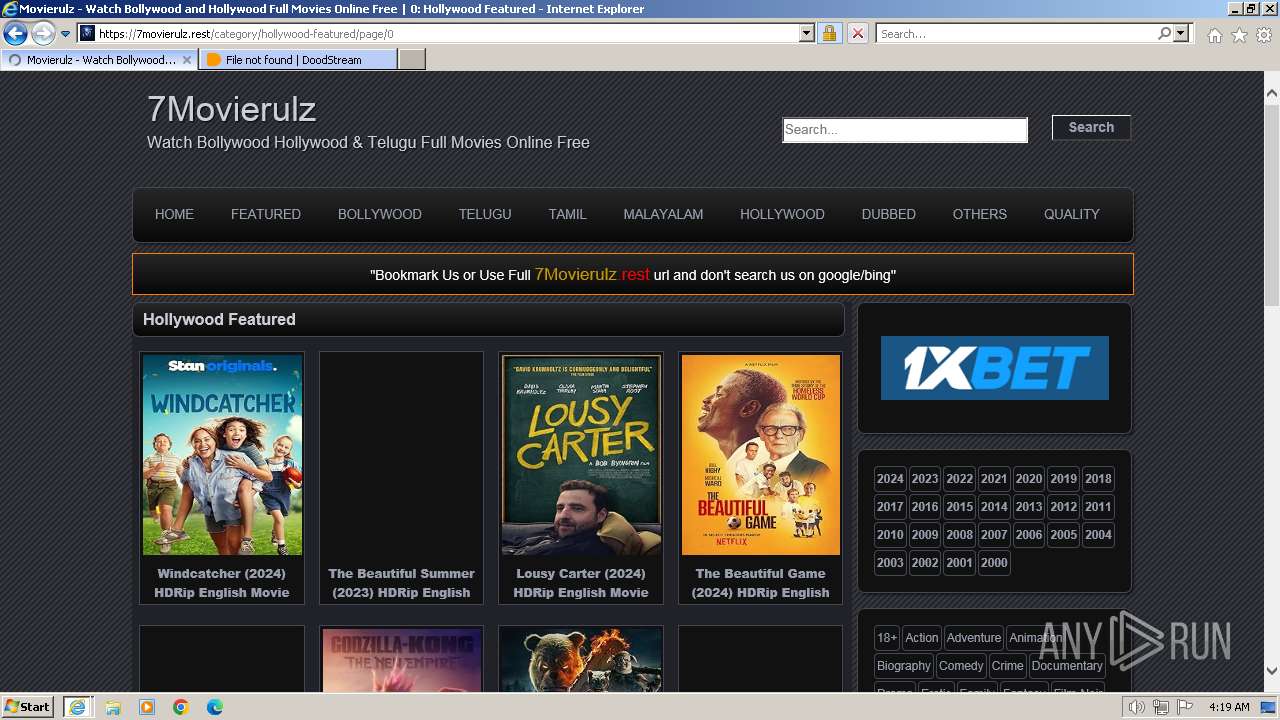The width and height of the screenshot is (1280, 720).
Task: Click the browser Back arrow button
Action: coord(15,34)
